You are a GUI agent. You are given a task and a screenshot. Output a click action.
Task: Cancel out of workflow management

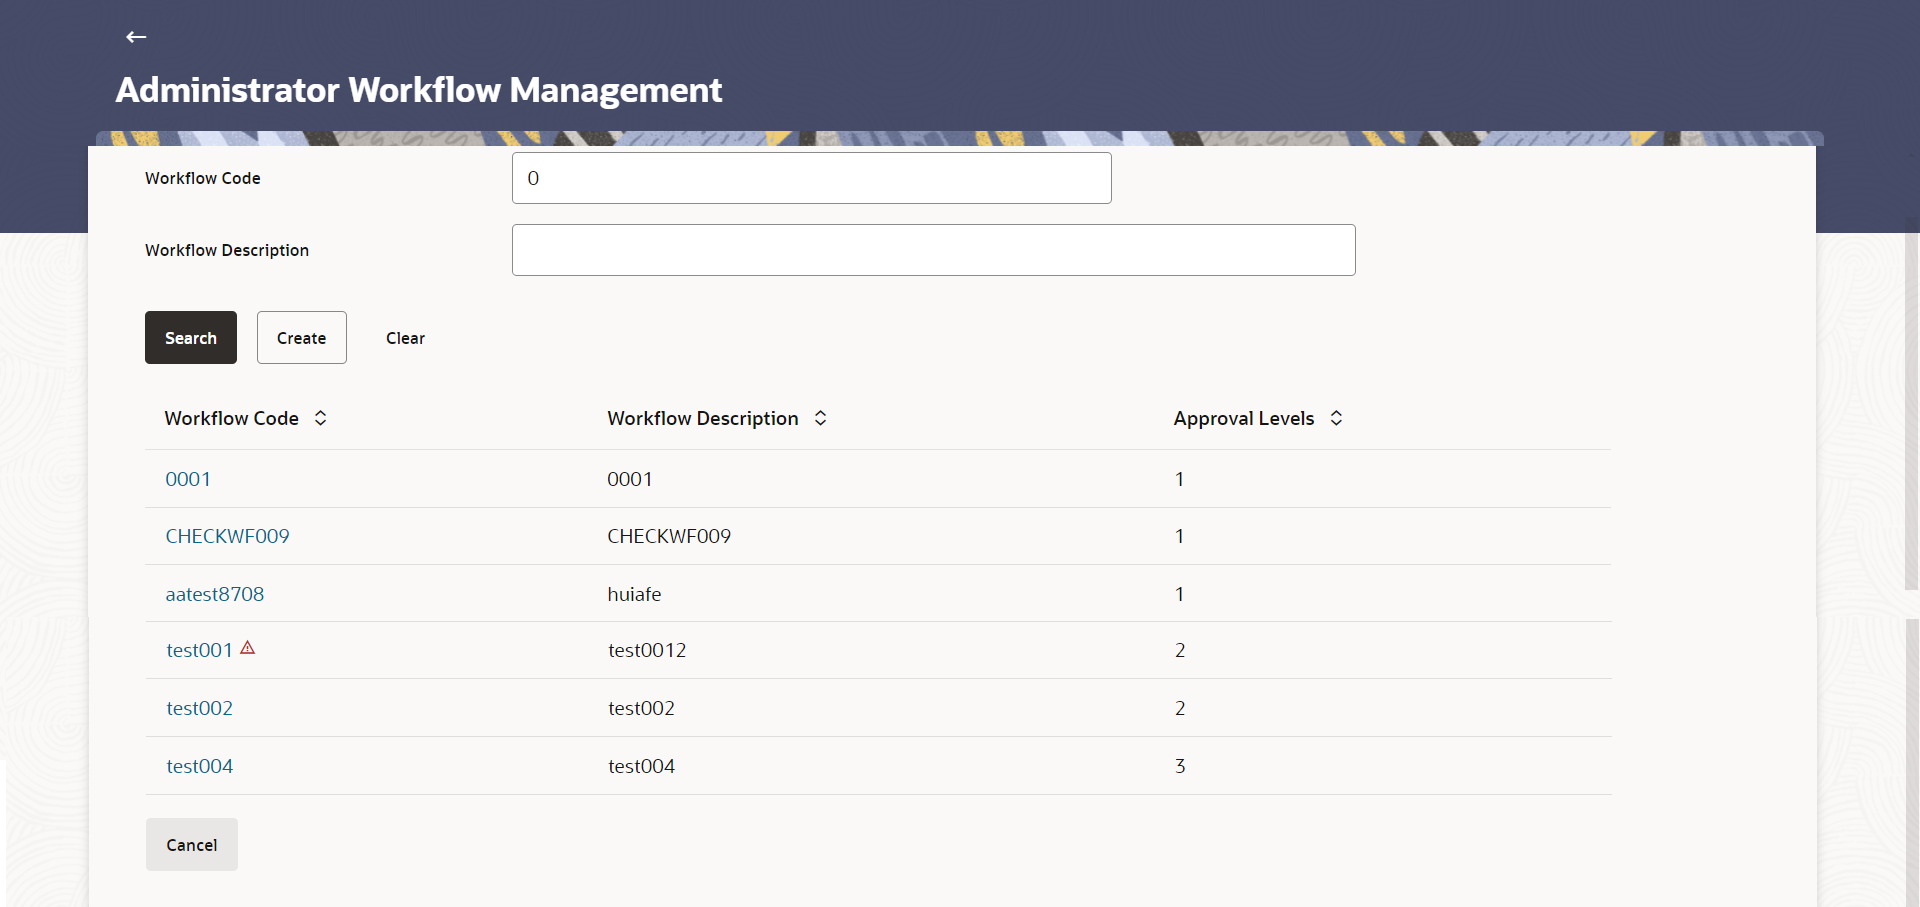point(191,845)
